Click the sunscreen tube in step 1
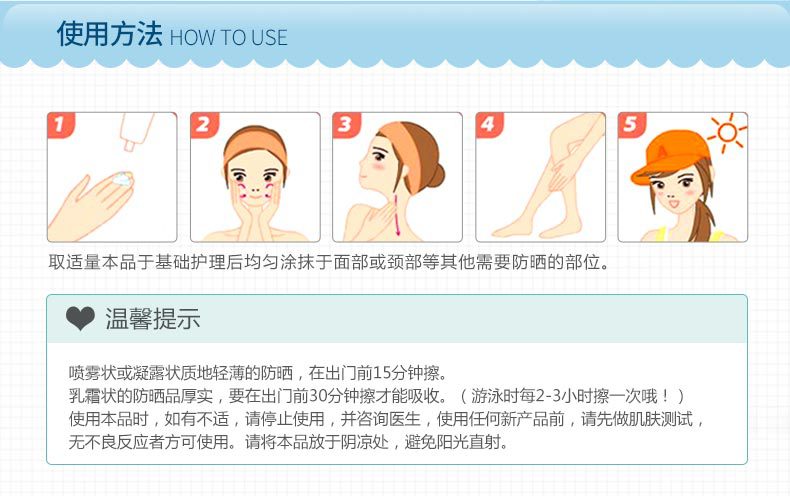 coord(135,132)
